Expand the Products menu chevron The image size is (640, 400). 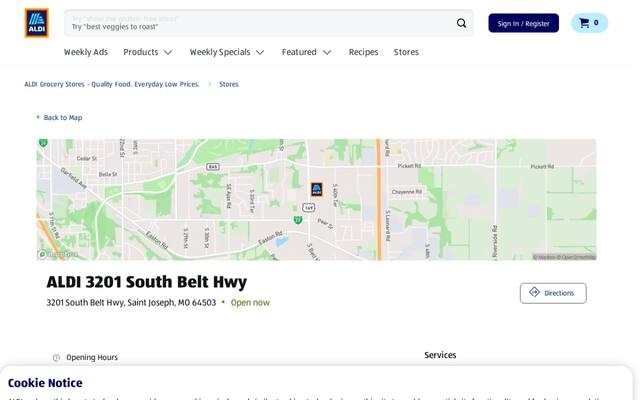click(168, 52)
